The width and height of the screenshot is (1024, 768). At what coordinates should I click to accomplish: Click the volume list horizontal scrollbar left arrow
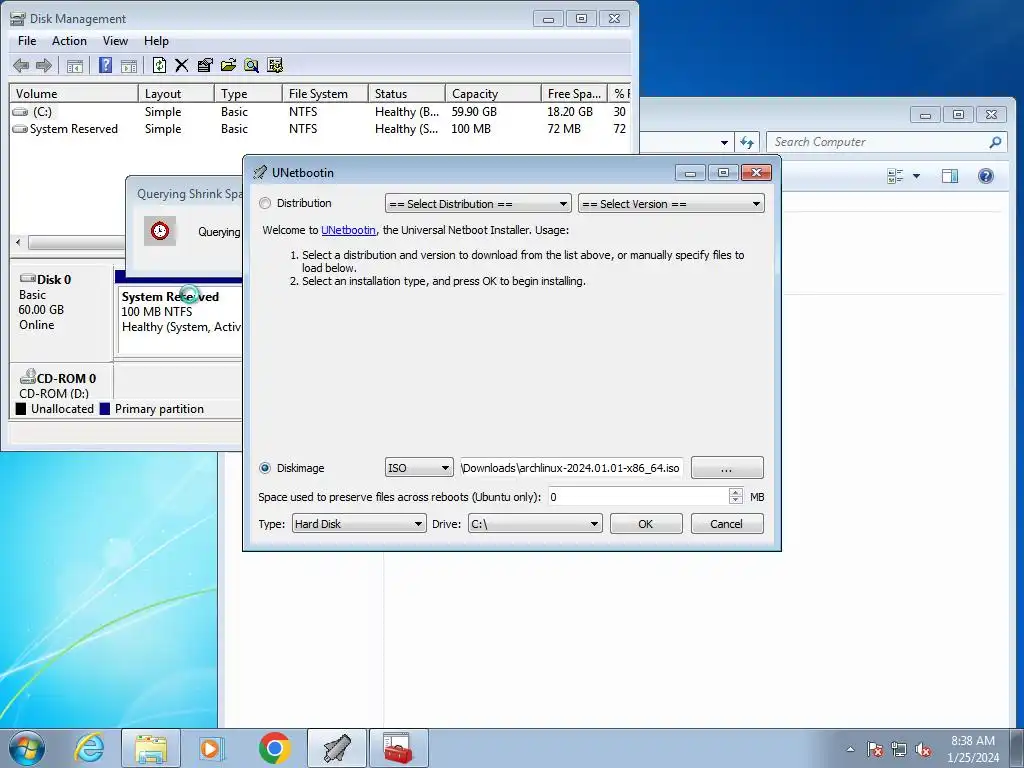point(18,242)
